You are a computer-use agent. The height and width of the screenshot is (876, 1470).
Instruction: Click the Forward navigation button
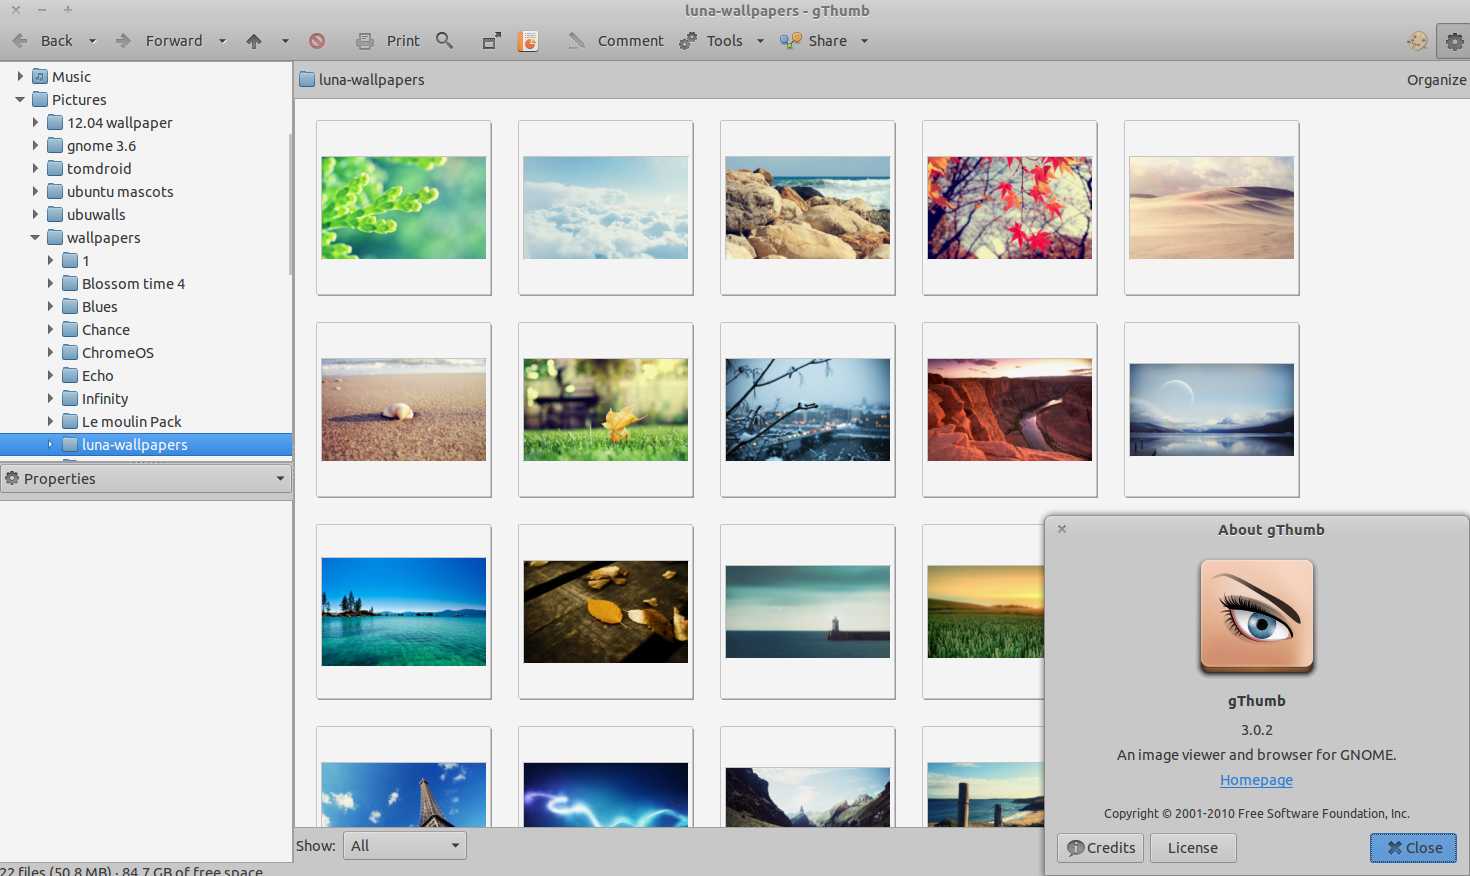pyautogui.click(x=158, y=41)
